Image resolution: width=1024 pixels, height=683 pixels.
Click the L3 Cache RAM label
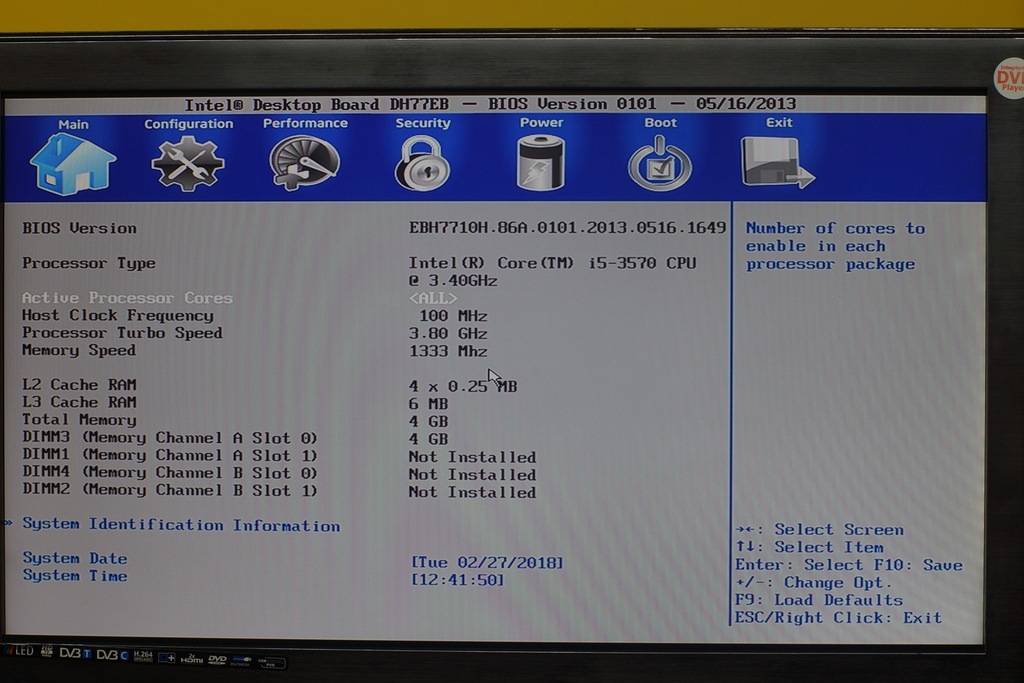(79, 402)
